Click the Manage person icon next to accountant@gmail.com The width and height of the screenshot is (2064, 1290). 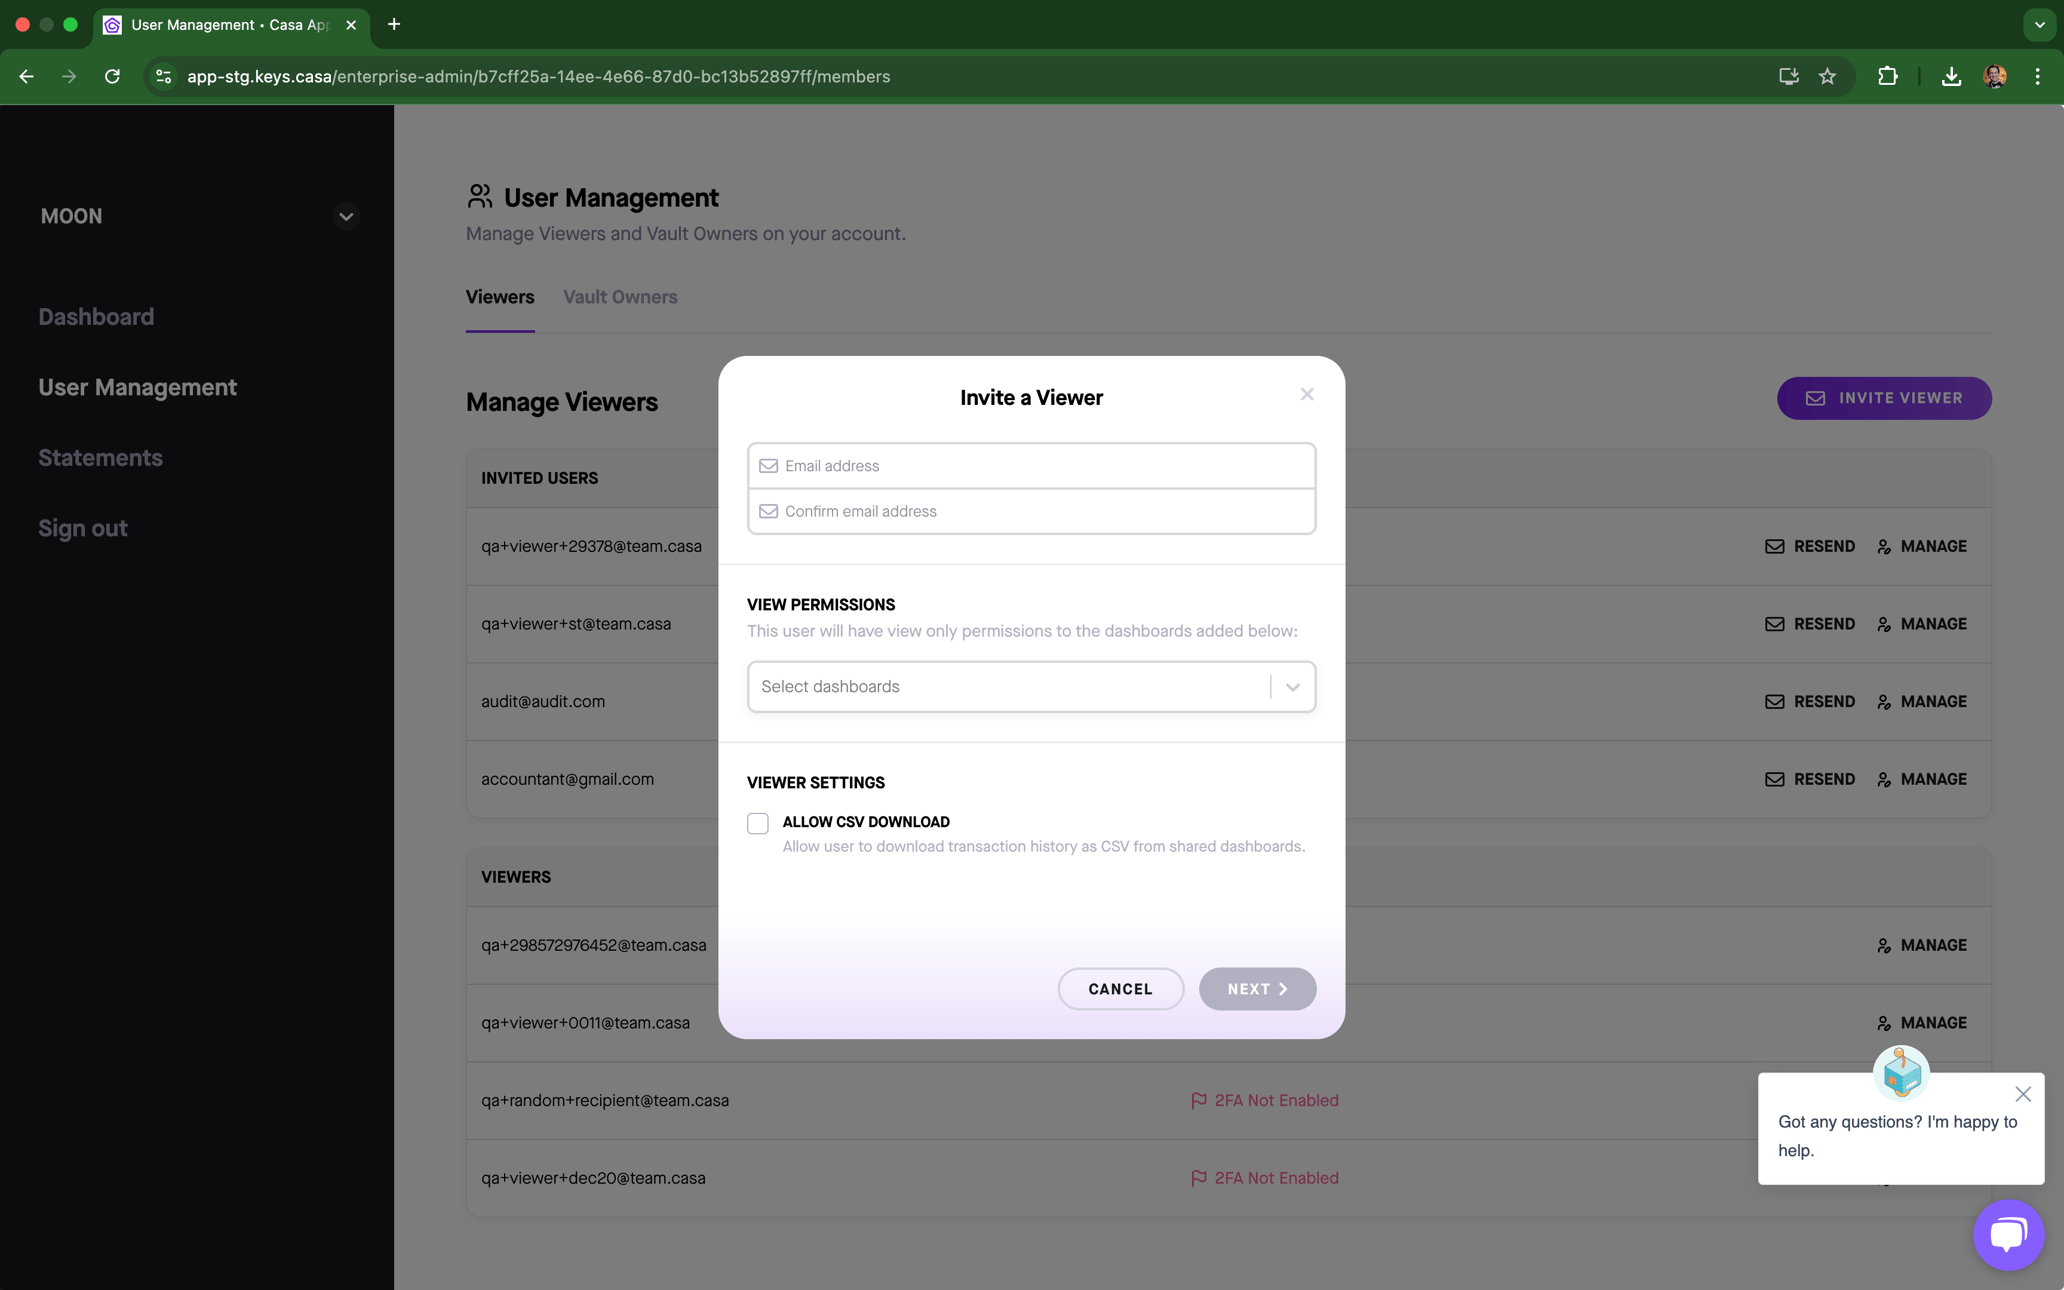coord(1884,779)
